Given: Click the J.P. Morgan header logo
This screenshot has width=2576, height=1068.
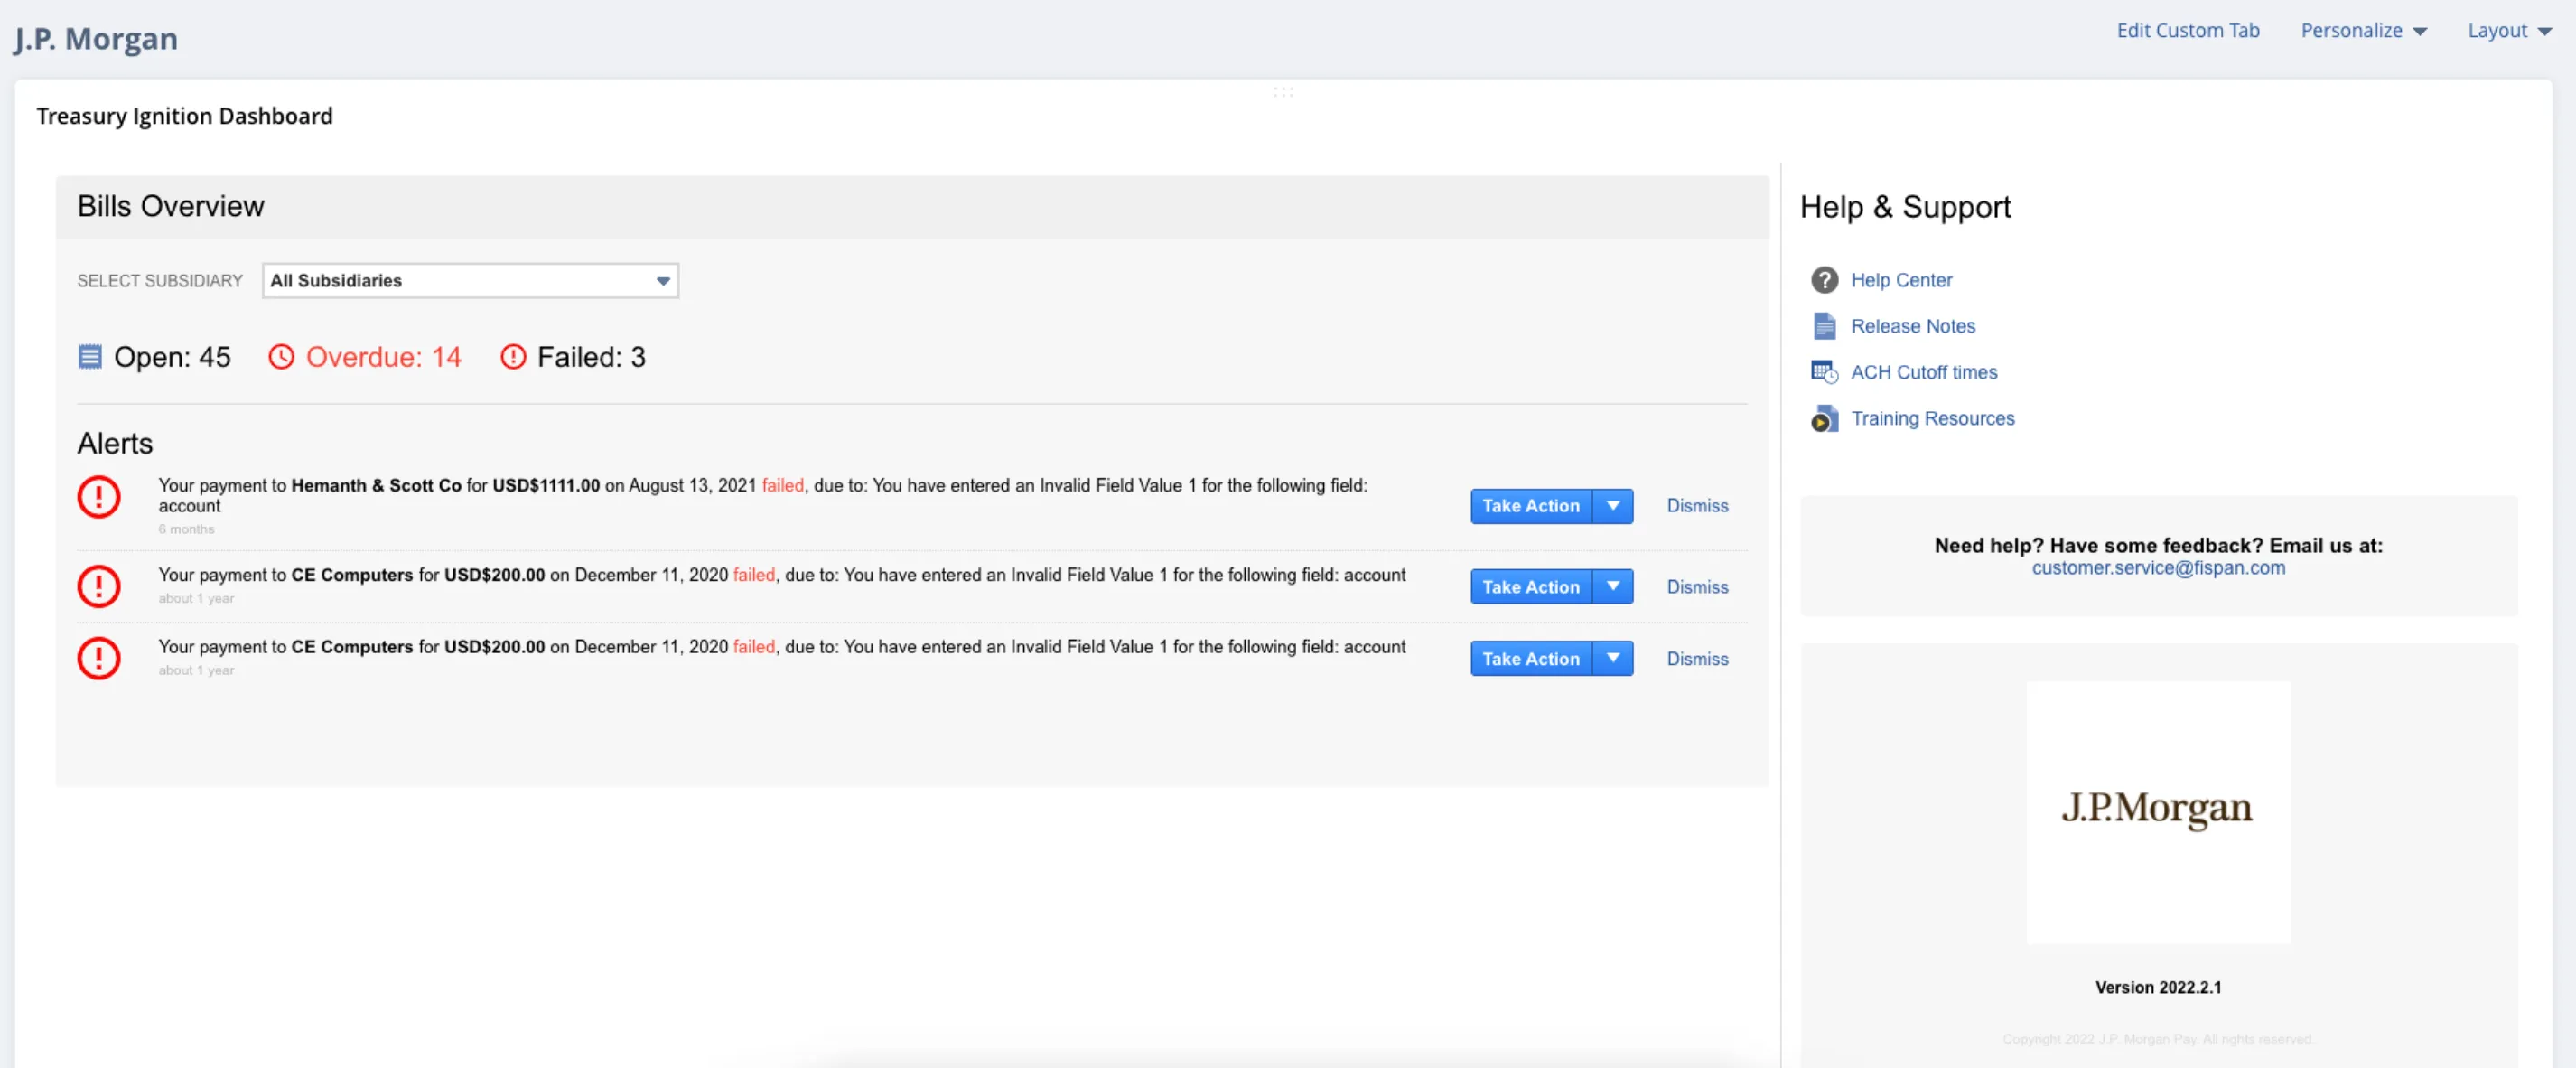Looking at the screenshot, I should pyautogui.click(x=96, y=38).
